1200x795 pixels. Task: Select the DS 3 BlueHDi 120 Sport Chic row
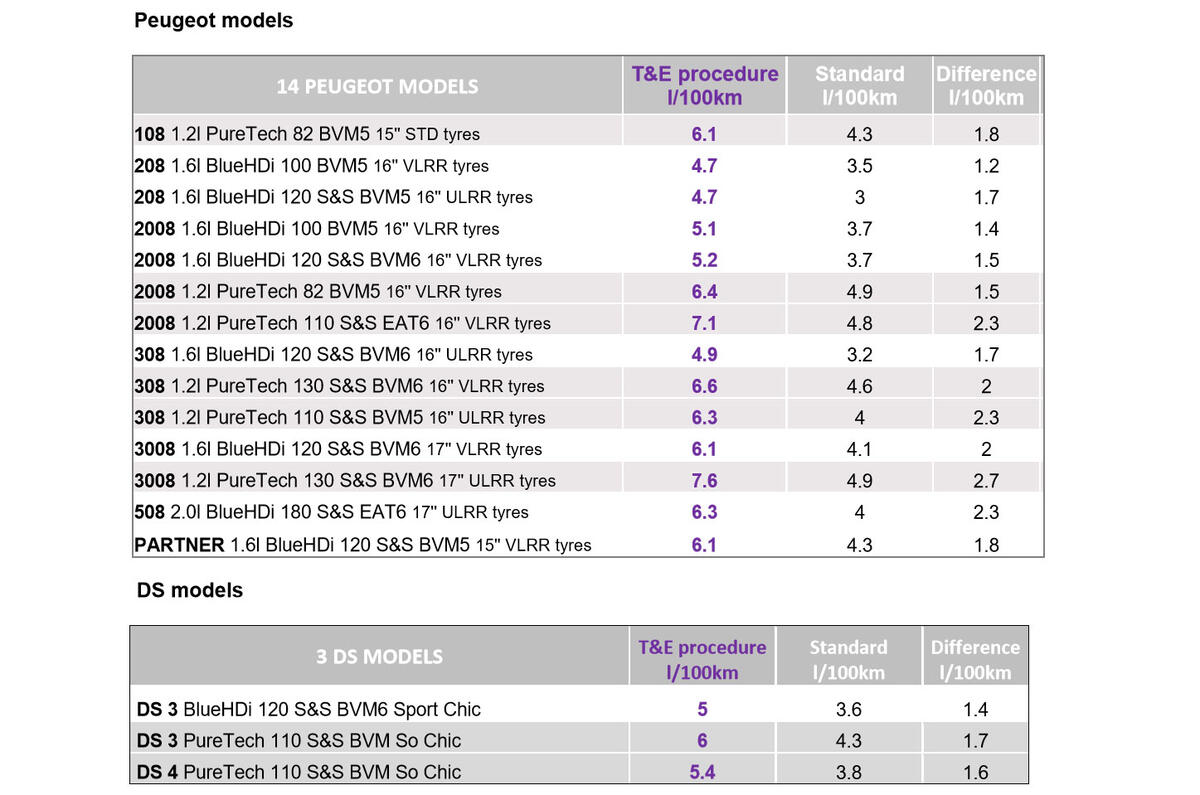(309, 709)
